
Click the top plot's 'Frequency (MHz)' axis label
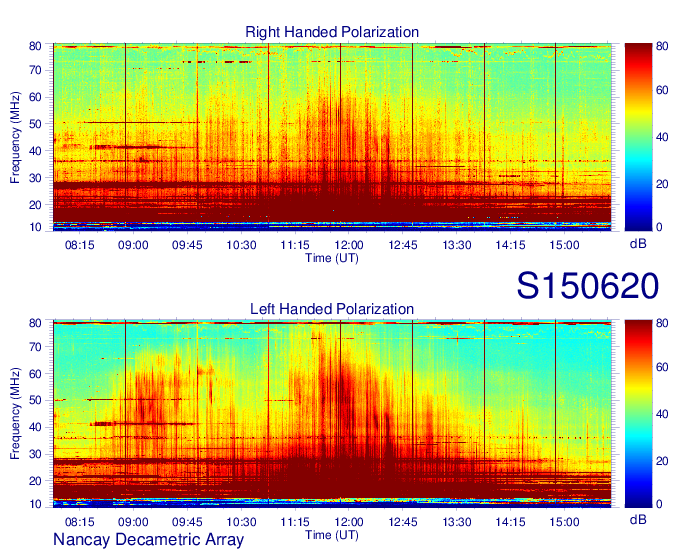15,137
